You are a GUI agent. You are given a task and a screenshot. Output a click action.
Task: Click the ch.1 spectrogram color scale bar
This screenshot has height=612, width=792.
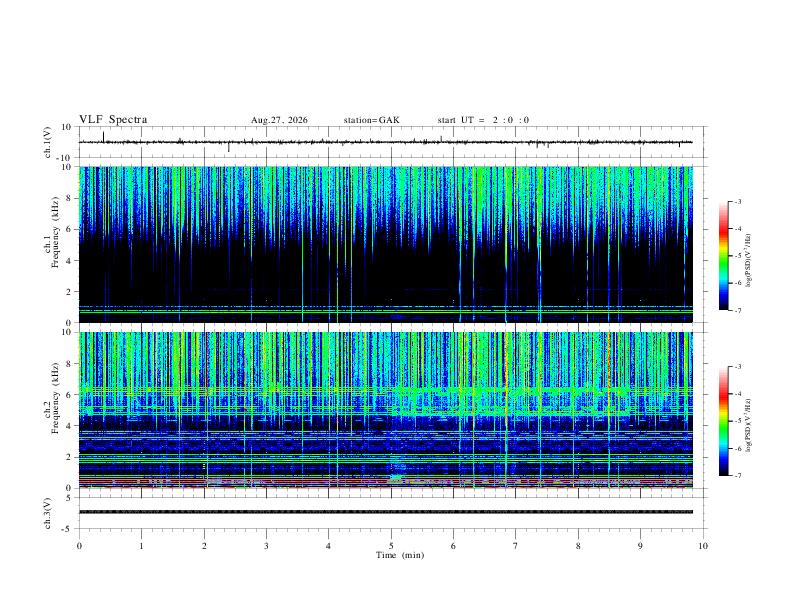[x=723, y=255]
